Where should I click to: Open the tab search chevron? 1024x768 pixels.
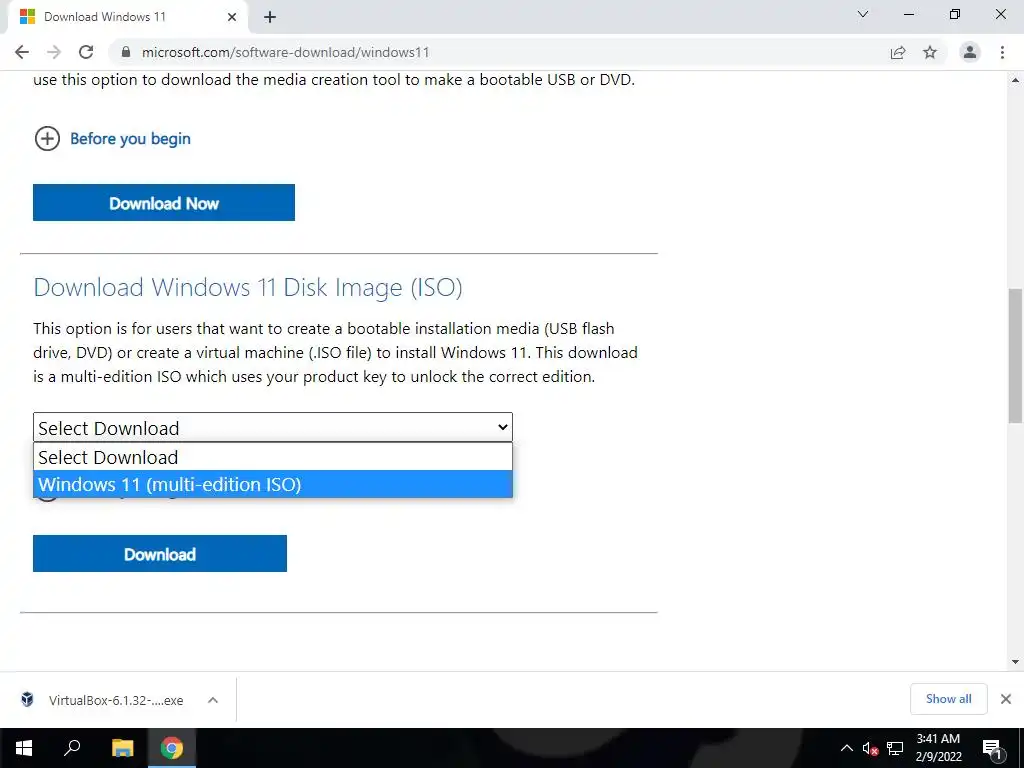pos(863,14)
